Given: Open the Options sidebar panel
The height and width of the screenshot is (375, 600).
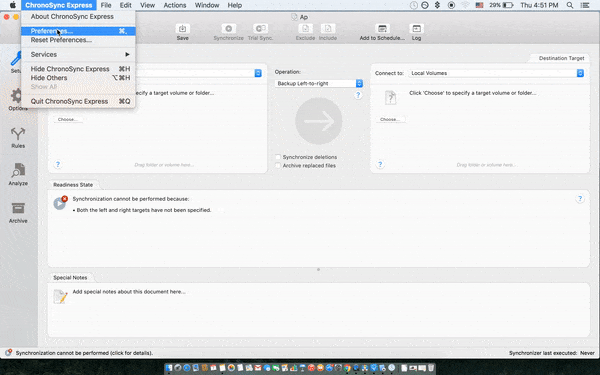Looking at the screenshot, I should click(18, 99).
